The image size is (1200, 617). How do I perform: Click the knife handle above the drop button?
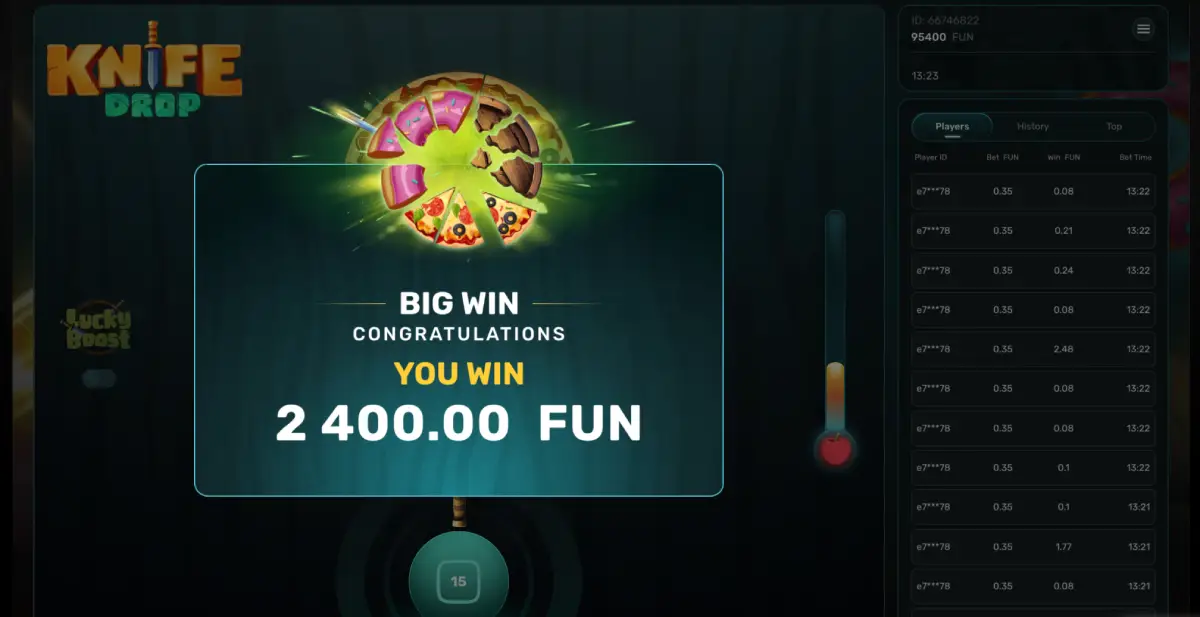click(460, 512)
